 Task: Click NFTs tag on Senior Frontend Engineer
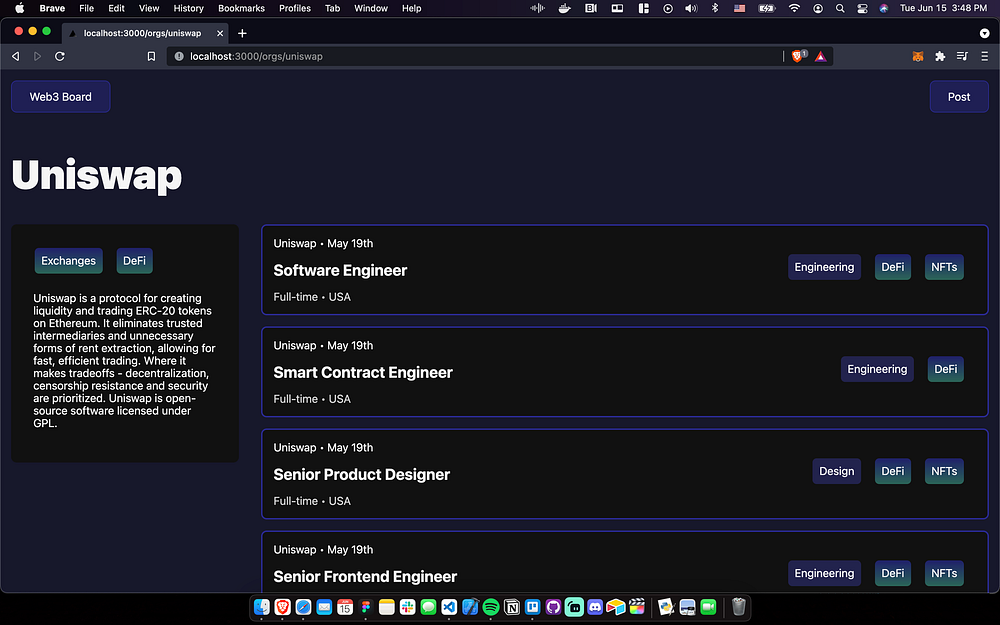point(944,573)
